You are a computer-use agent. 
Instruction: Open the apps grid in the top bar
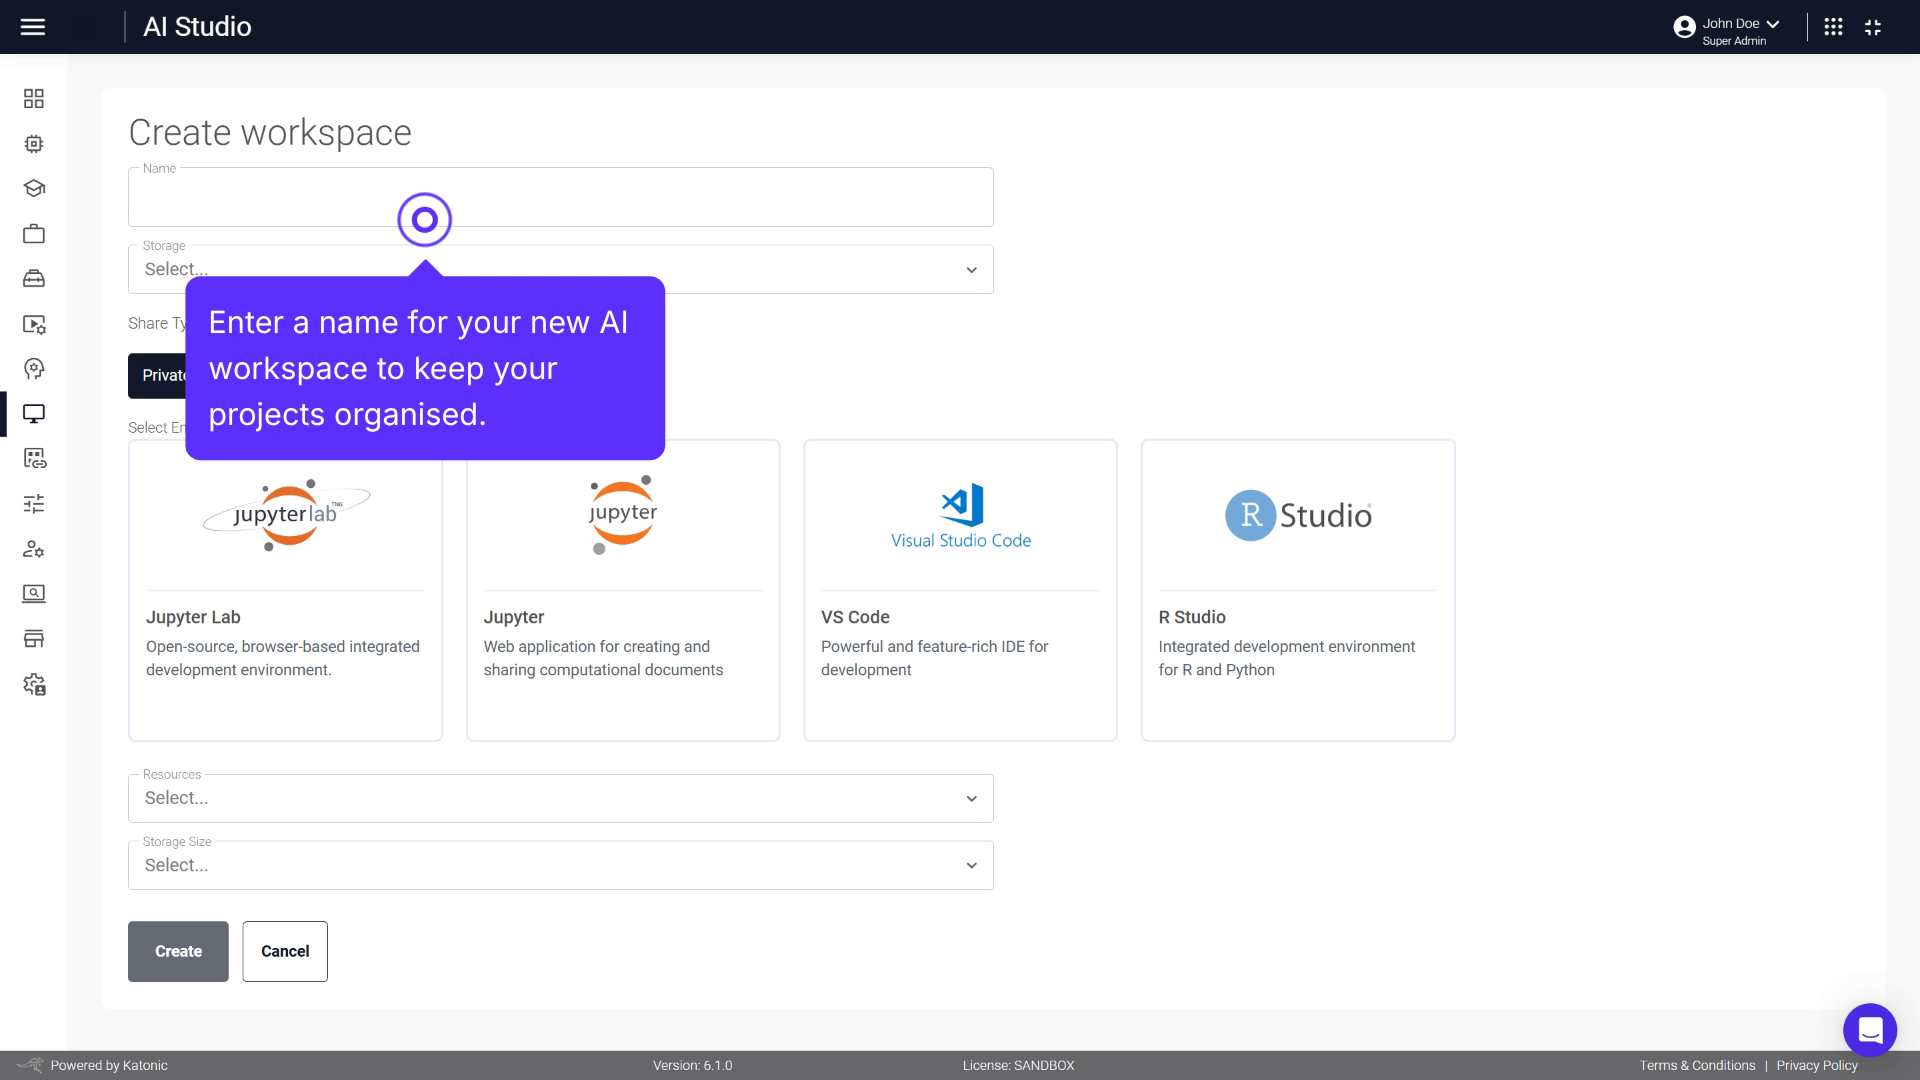[x=1833, y=27]
